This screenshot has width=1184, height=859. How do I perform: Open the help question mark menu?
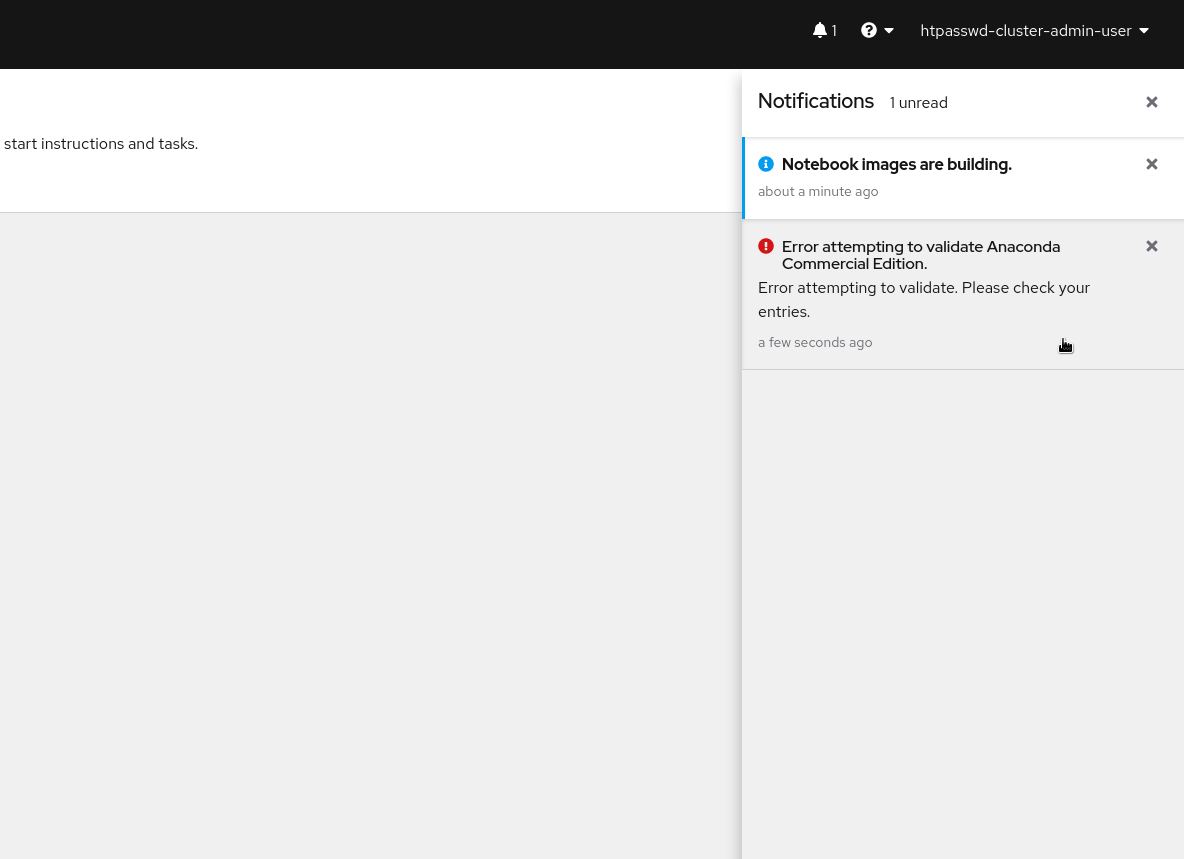click(x=869, y=31)
